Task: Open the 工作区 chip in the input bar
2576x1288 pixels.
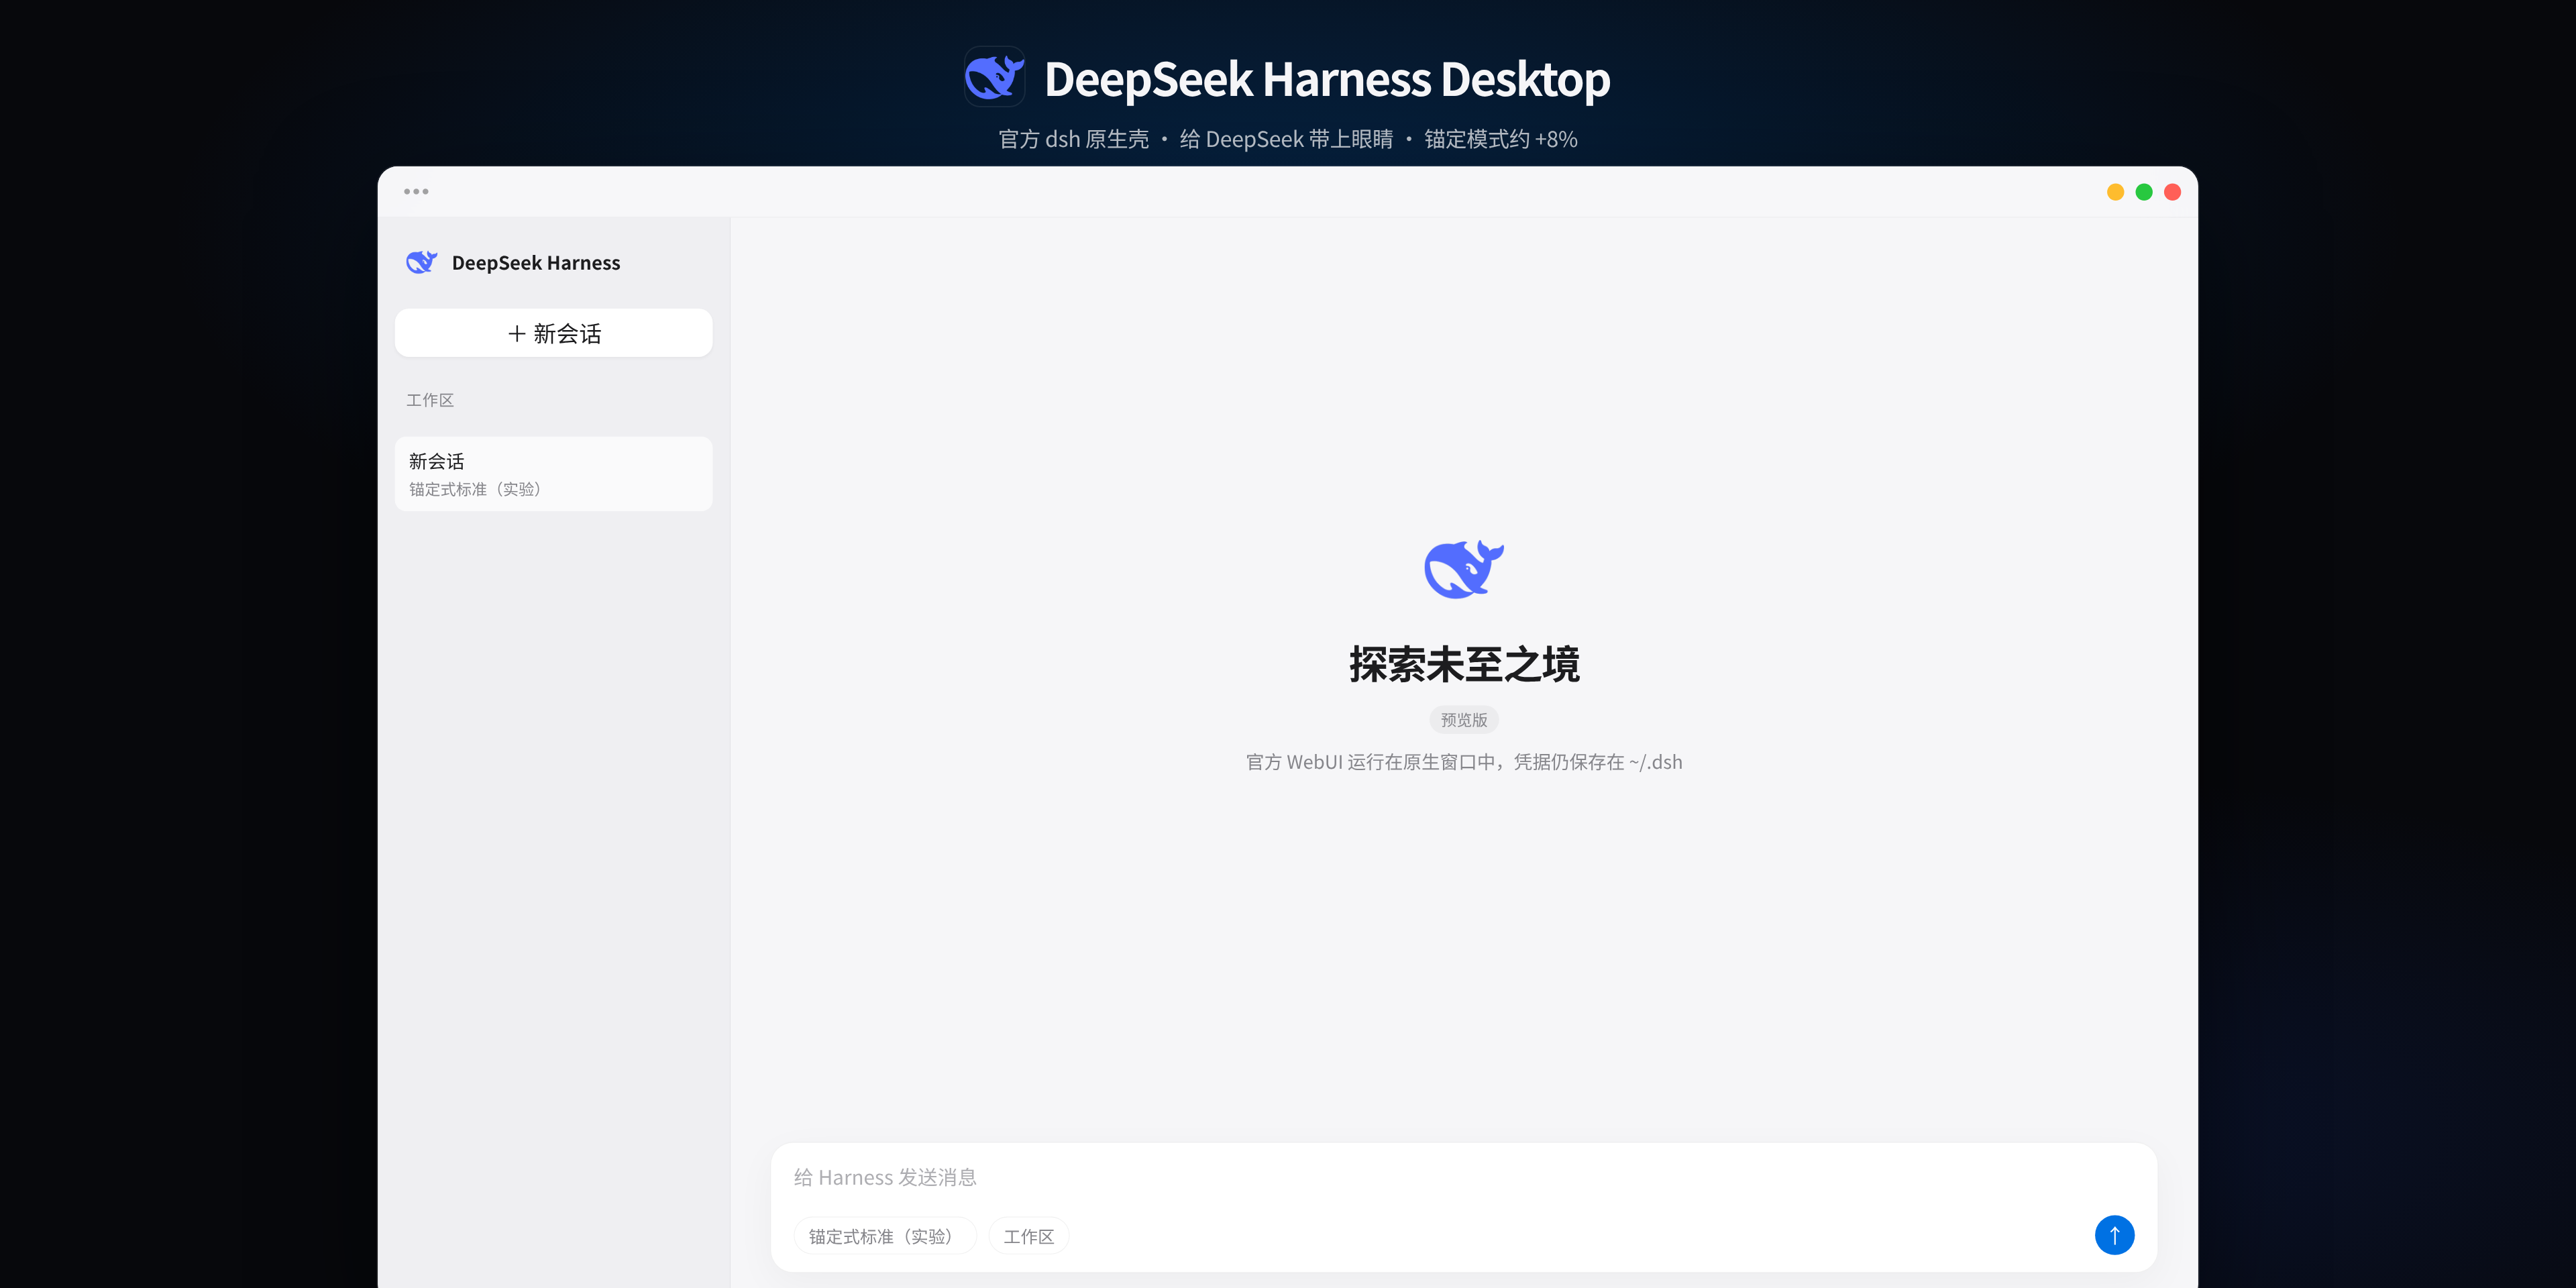Action: 1028,1236
